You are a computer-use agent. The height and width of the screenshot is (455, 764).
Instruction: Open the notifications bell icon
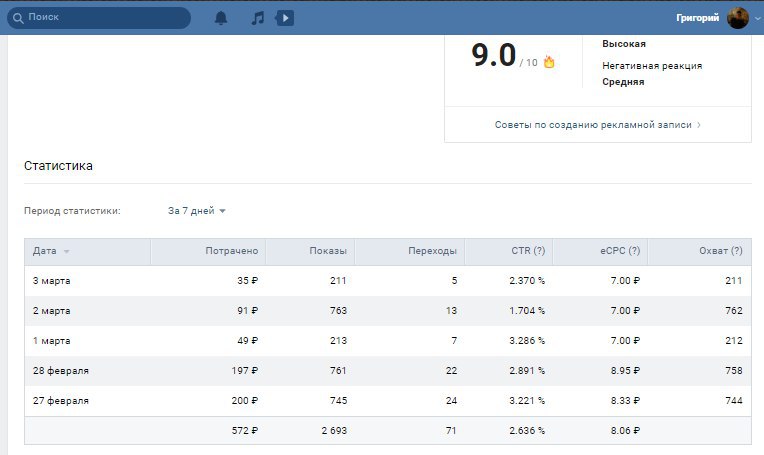tap(221, 18)
